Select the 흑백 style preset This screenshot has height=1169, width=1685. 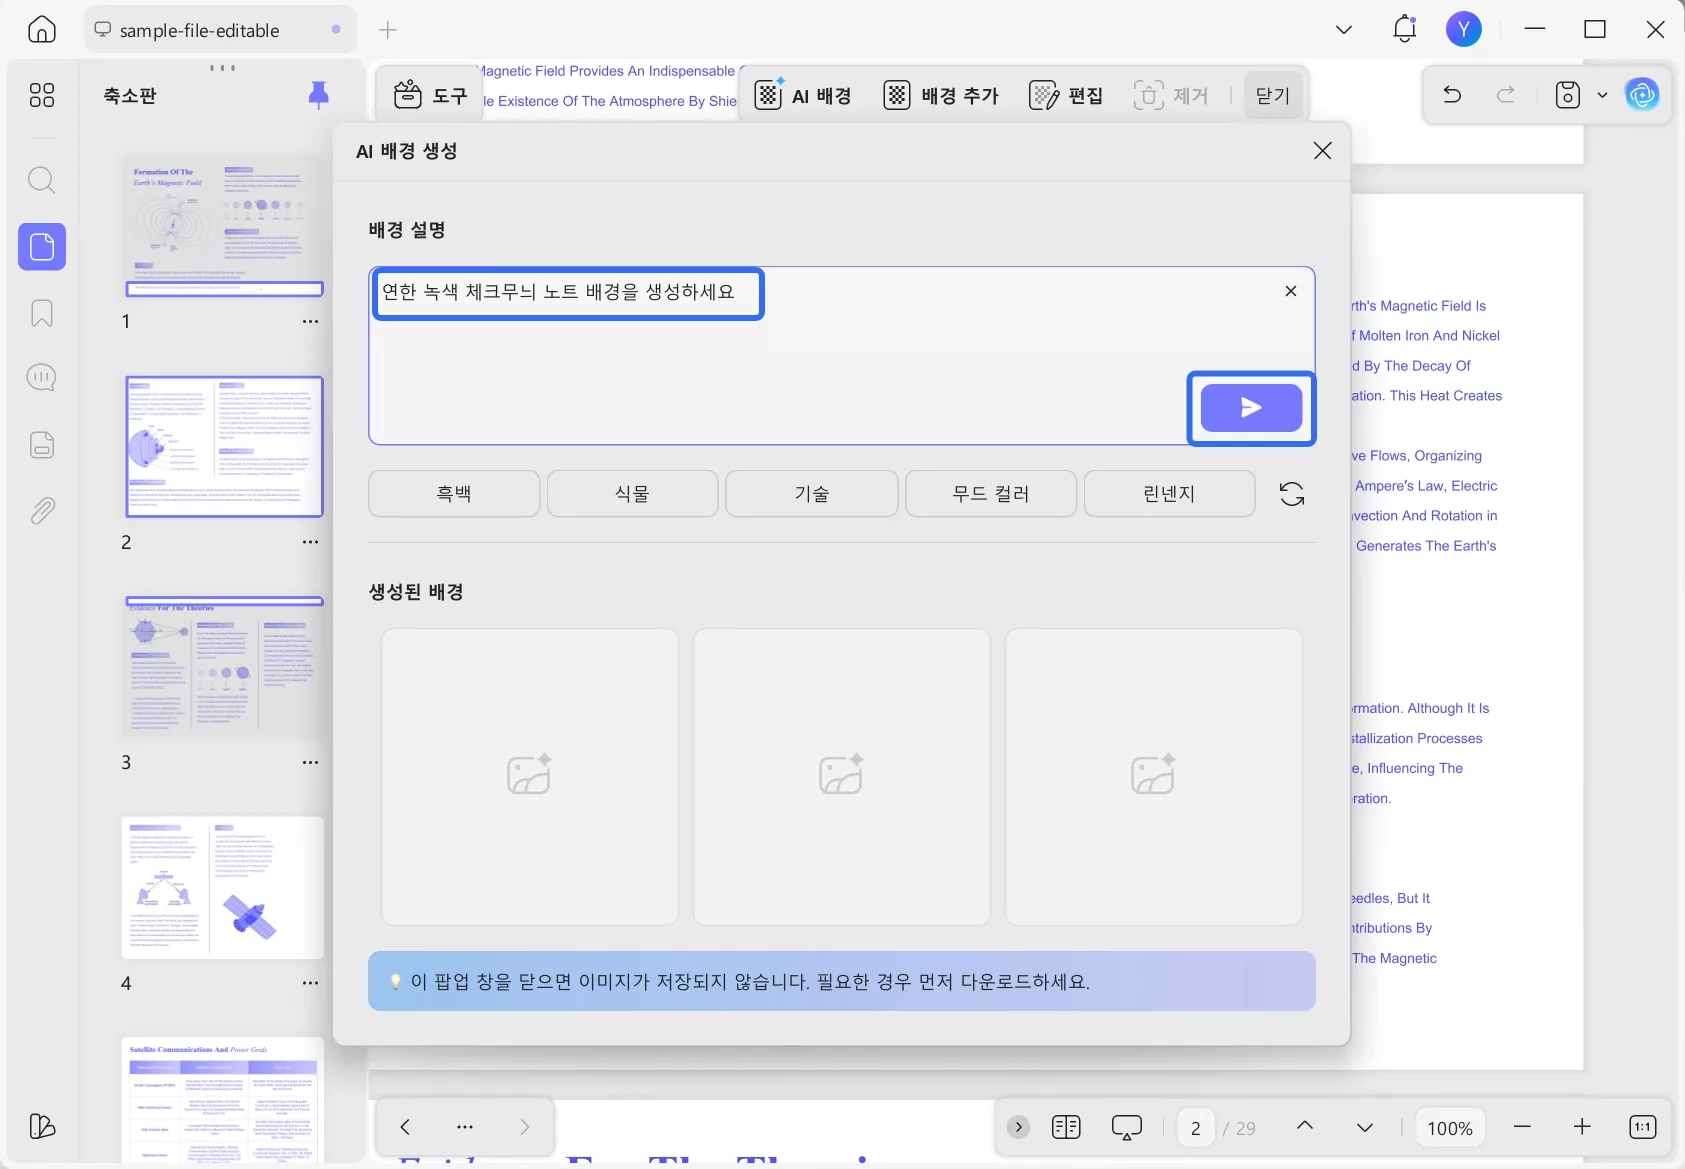(453, 493)
